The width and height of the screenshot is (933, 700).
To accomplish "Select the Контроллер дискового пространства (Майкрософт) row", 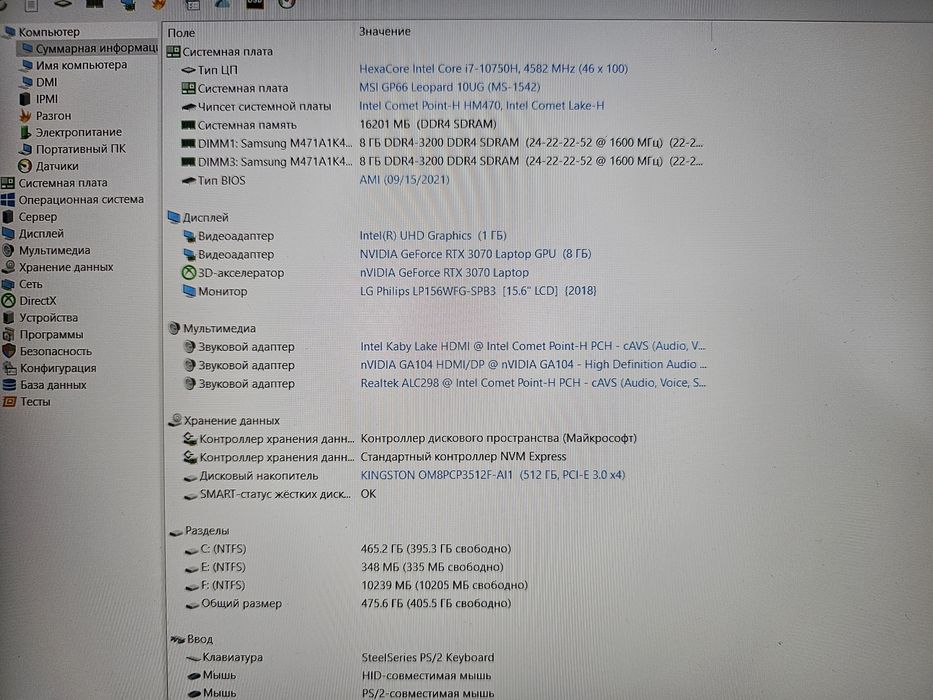I will pos(409,439).
